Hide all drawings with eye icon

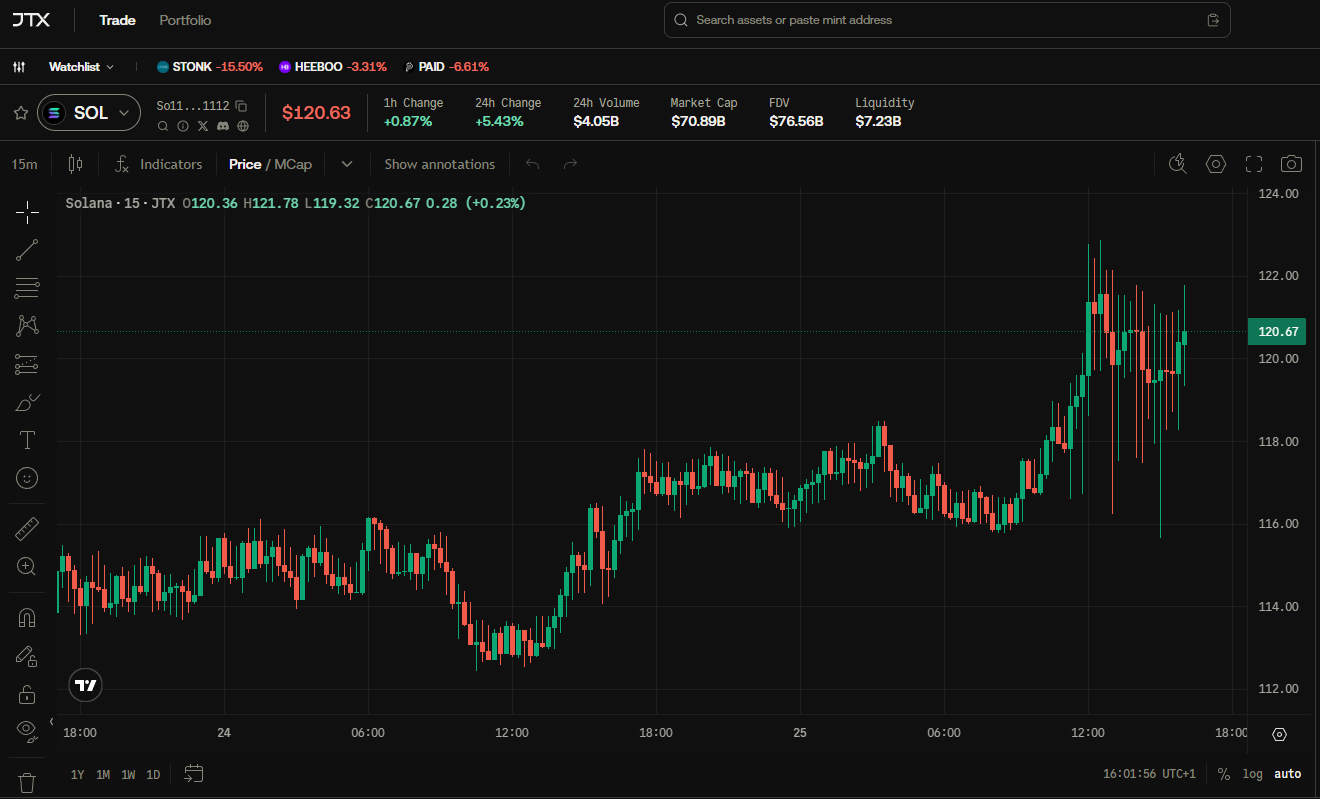click(27, 731)
